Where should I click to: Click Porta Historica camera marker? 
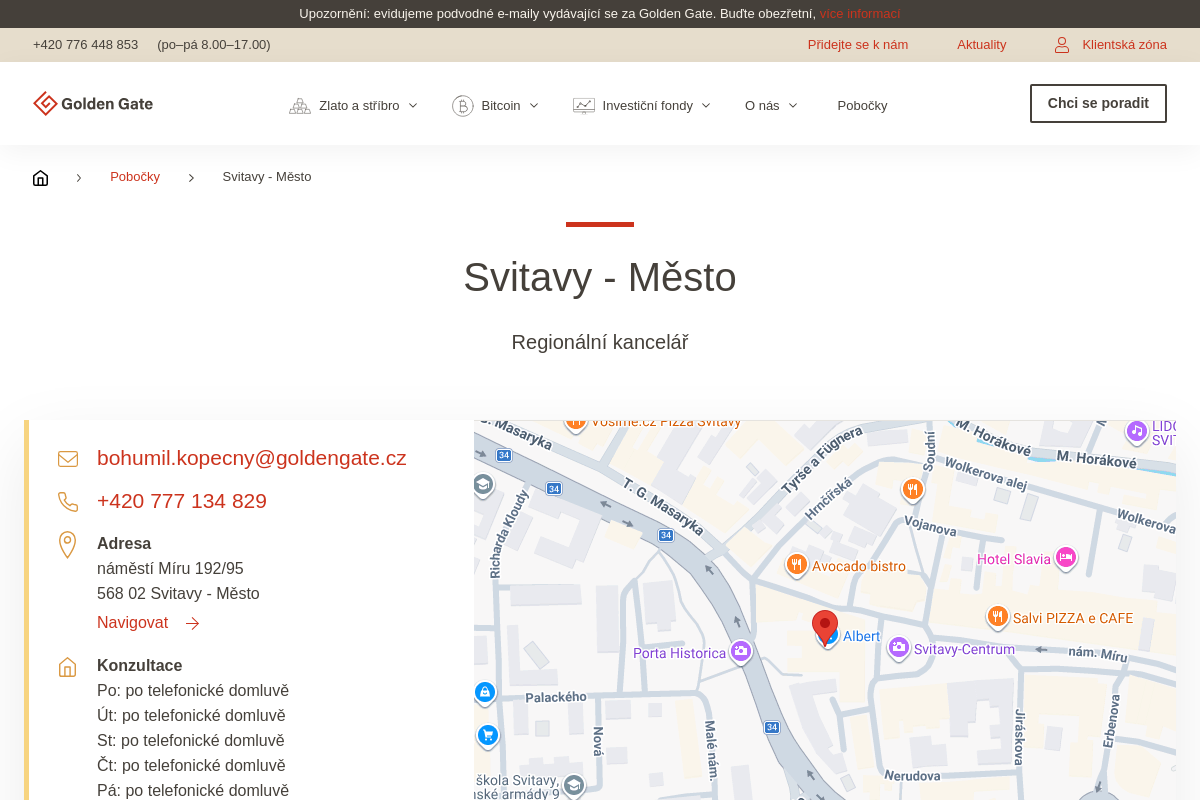tap(740, 652)
